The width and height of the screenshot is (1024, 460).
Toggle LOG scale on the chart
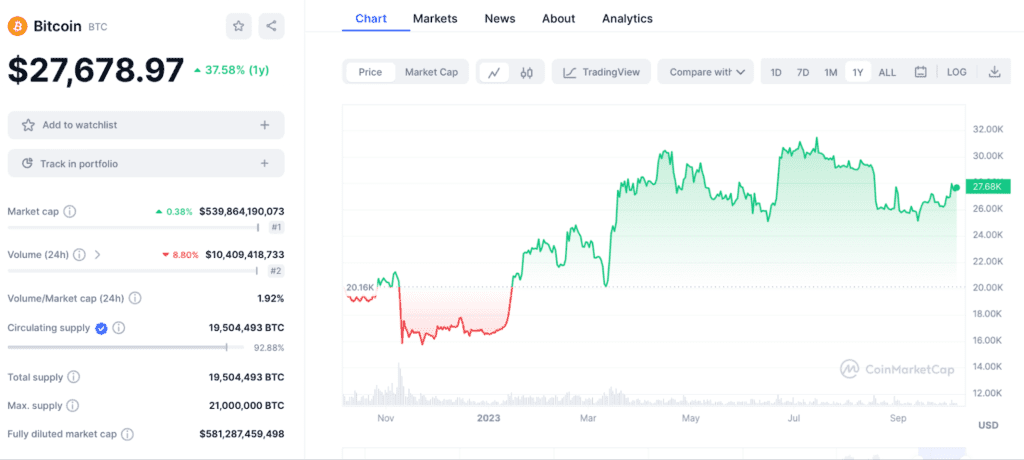click(x=957, y=73)
